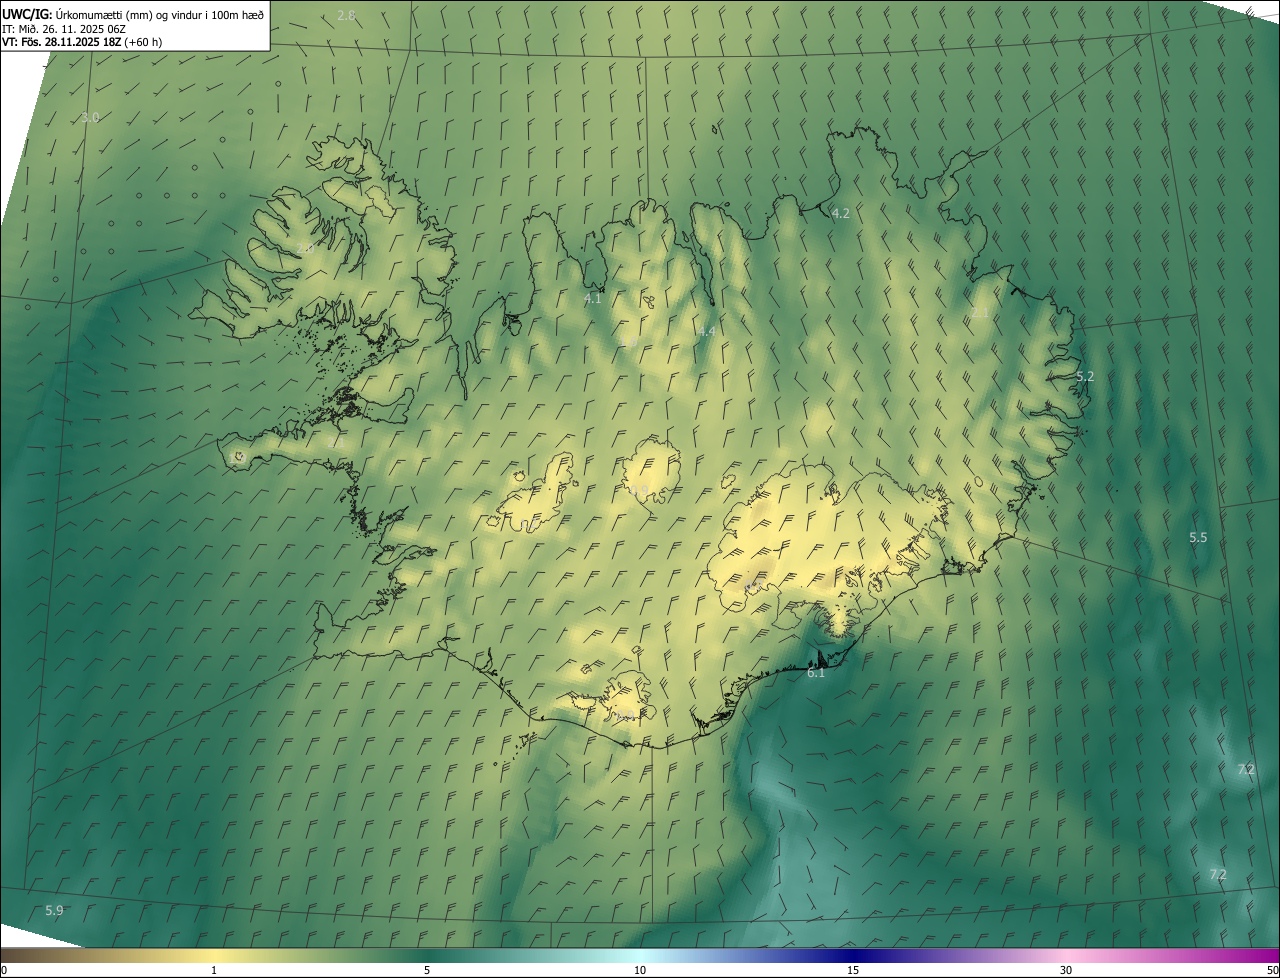
Task: Select the valid time line "VT: Fös. 28.11.2025 18Z"
Action: pos(62,42)
